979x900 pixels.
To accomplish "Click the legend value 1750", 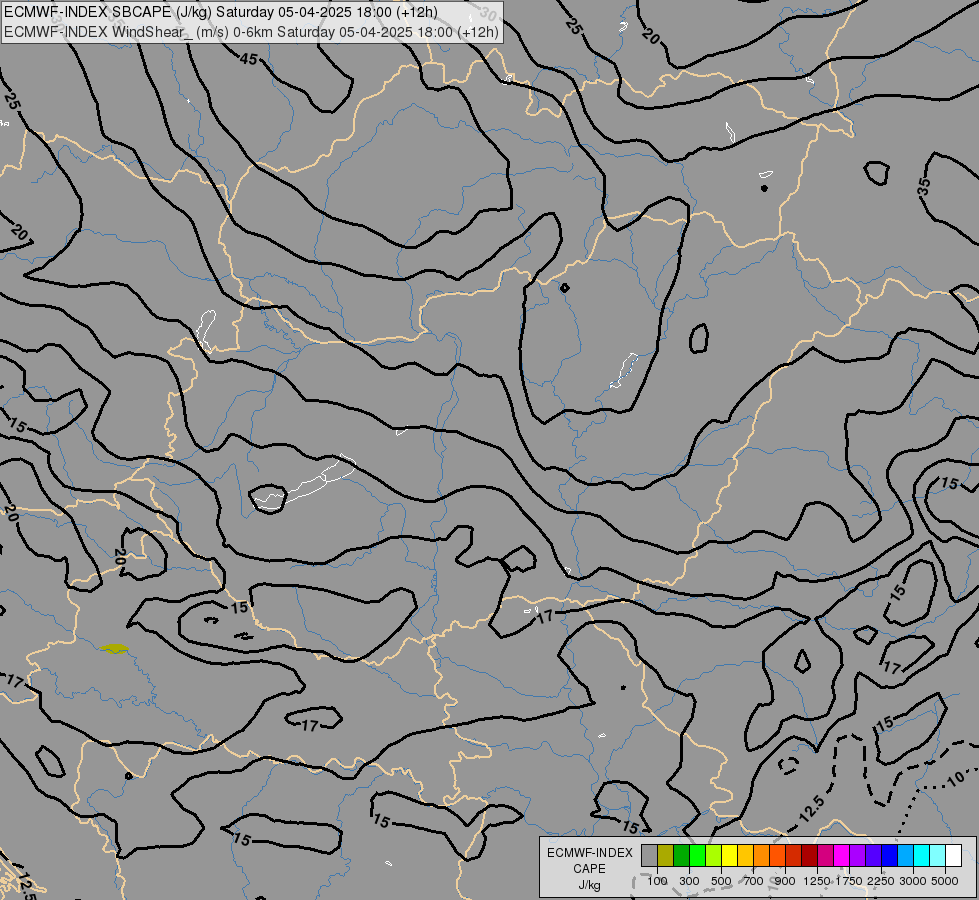I will coord(849,881).
